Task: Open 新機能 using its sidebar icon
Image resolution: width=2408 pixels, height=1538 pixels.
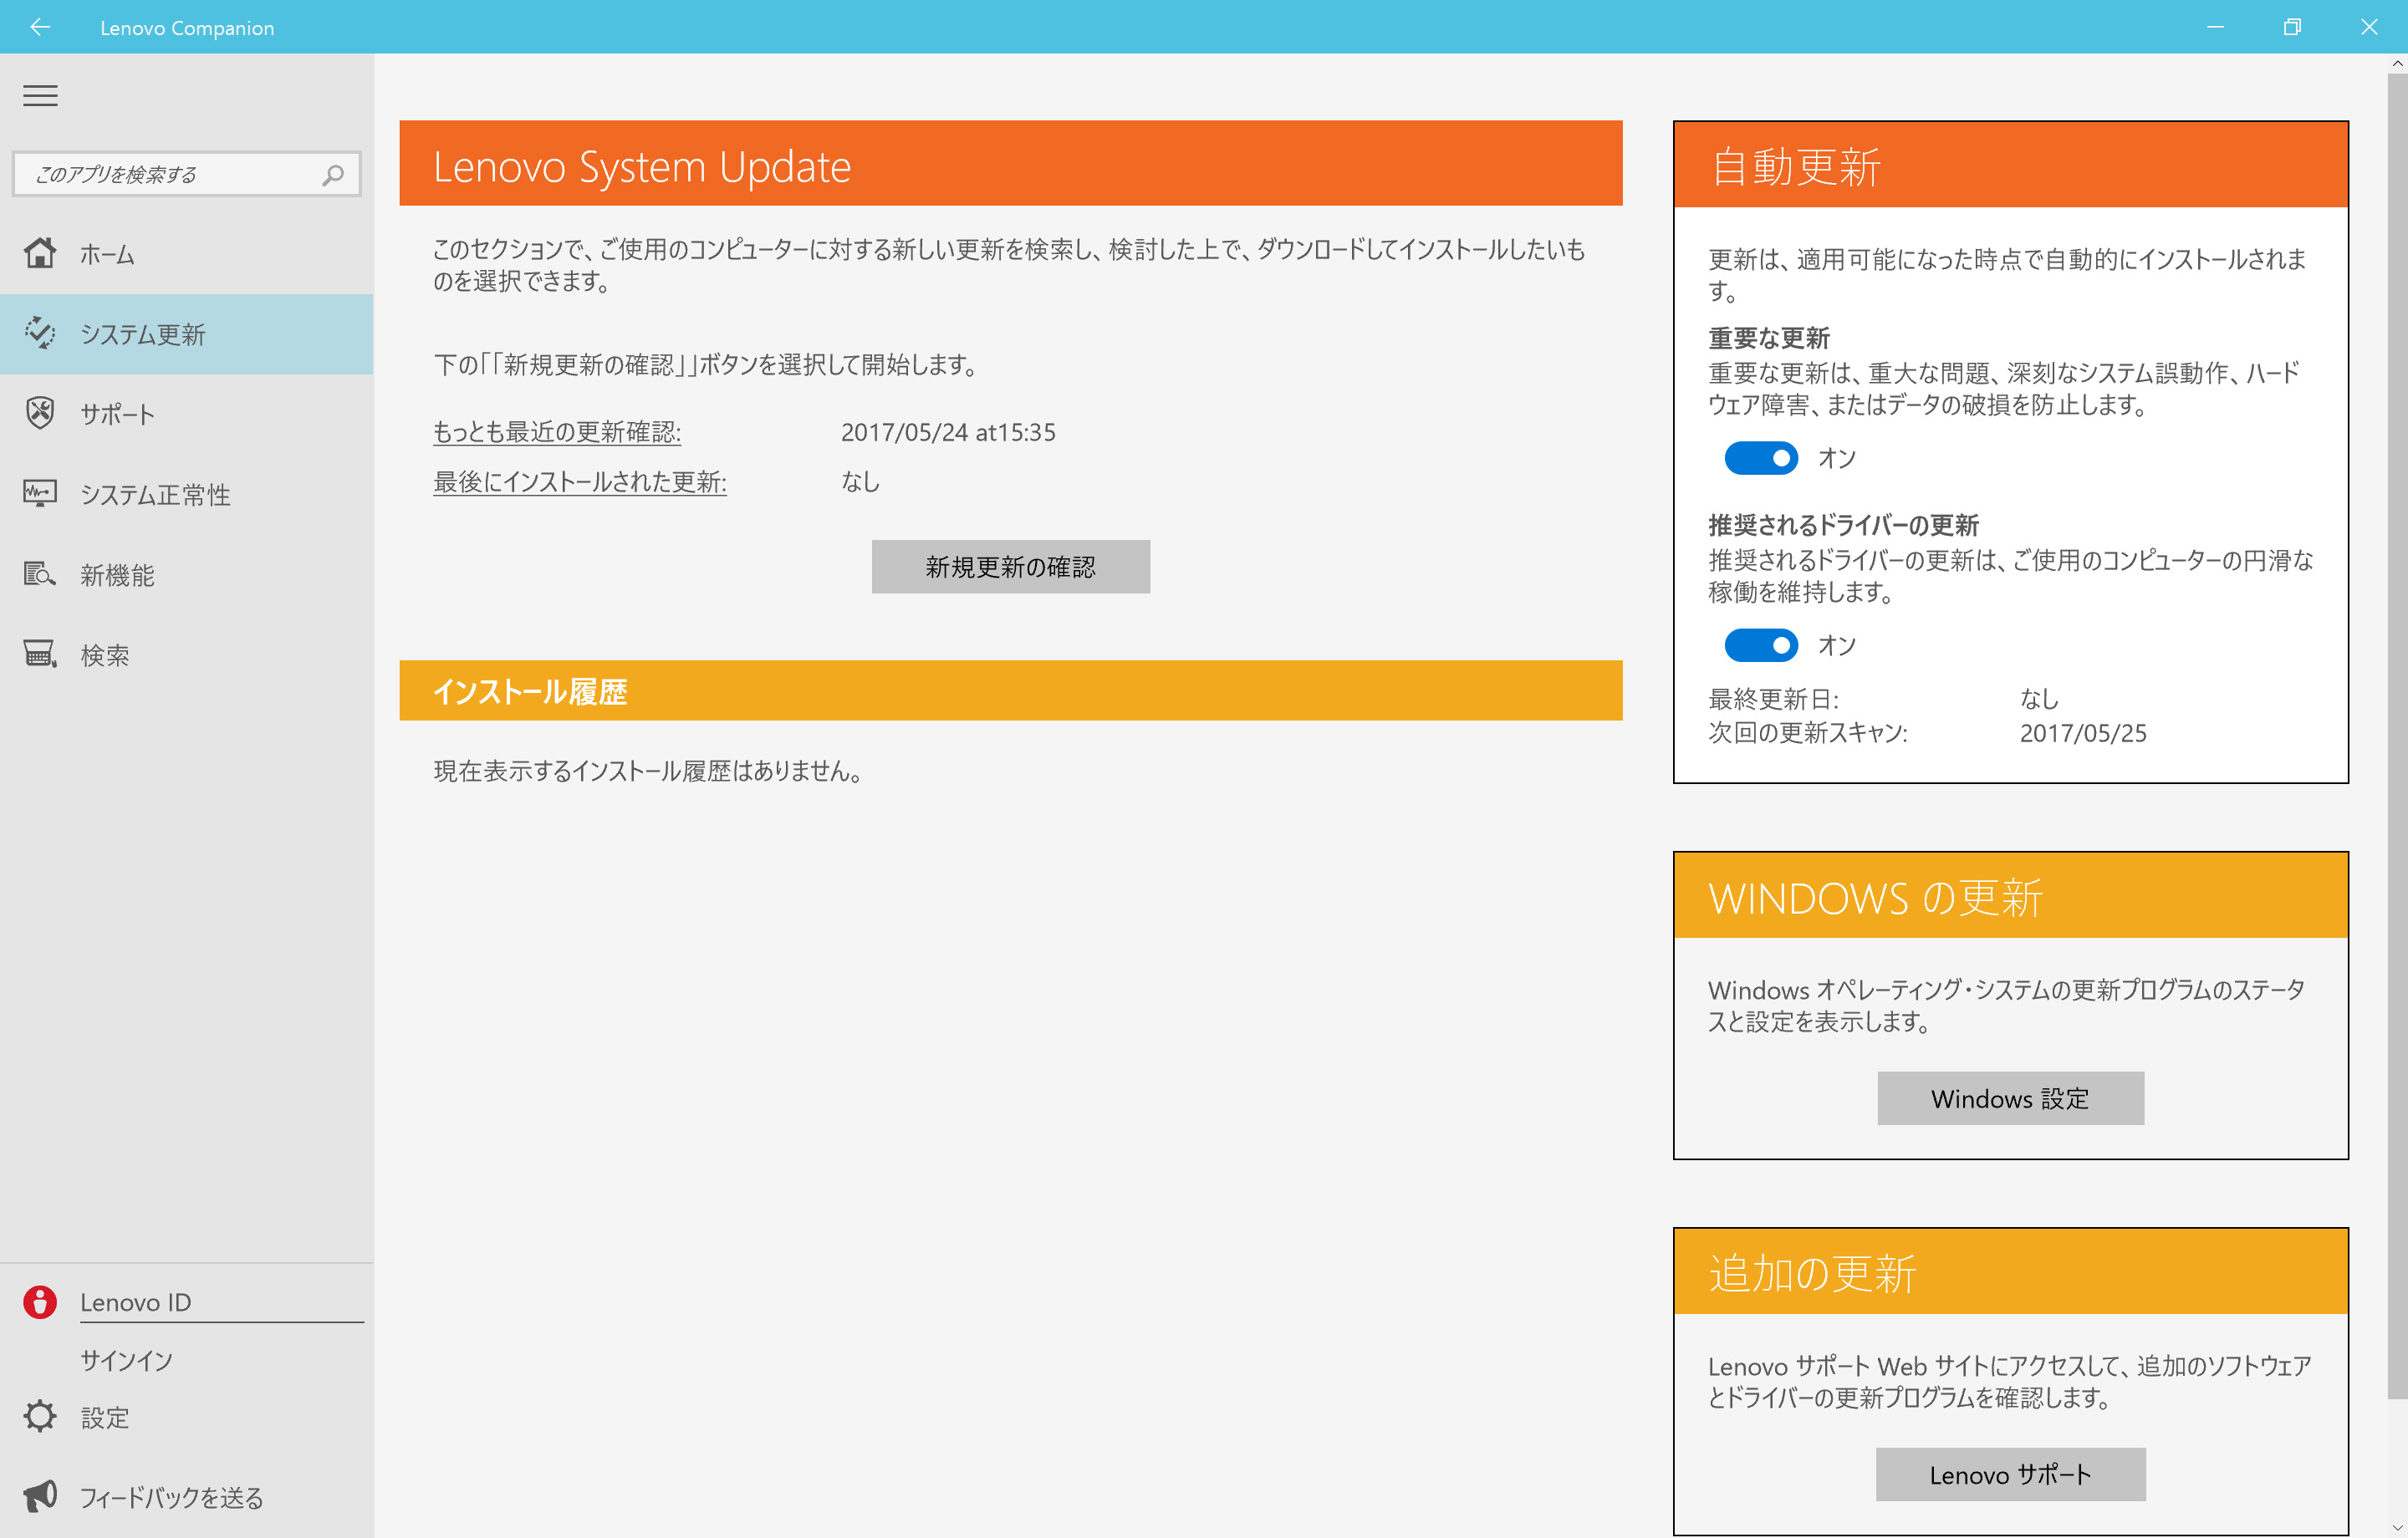Action: pos(40,574)
